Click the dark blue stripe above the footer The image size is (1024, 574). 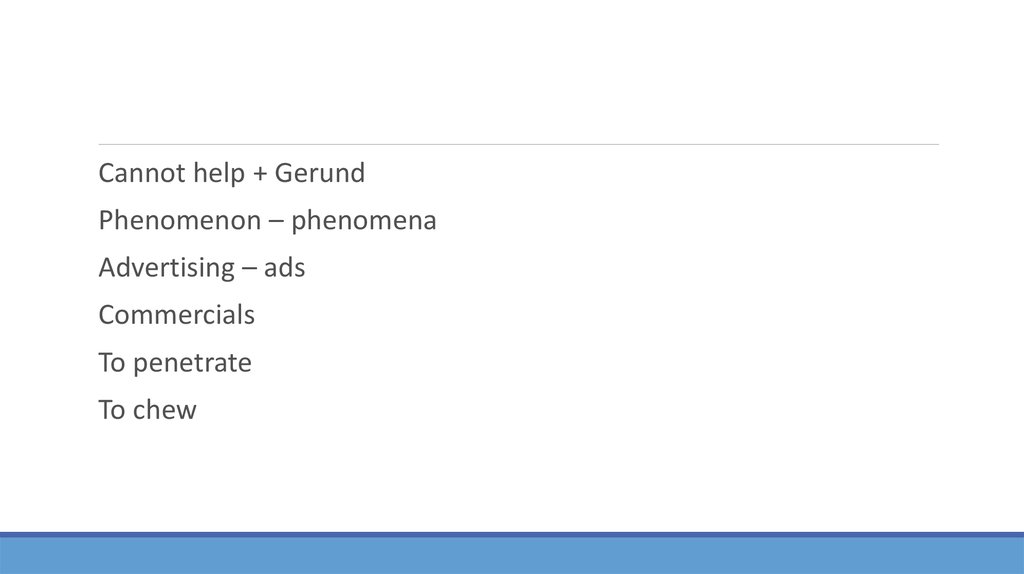pos(512,535)
